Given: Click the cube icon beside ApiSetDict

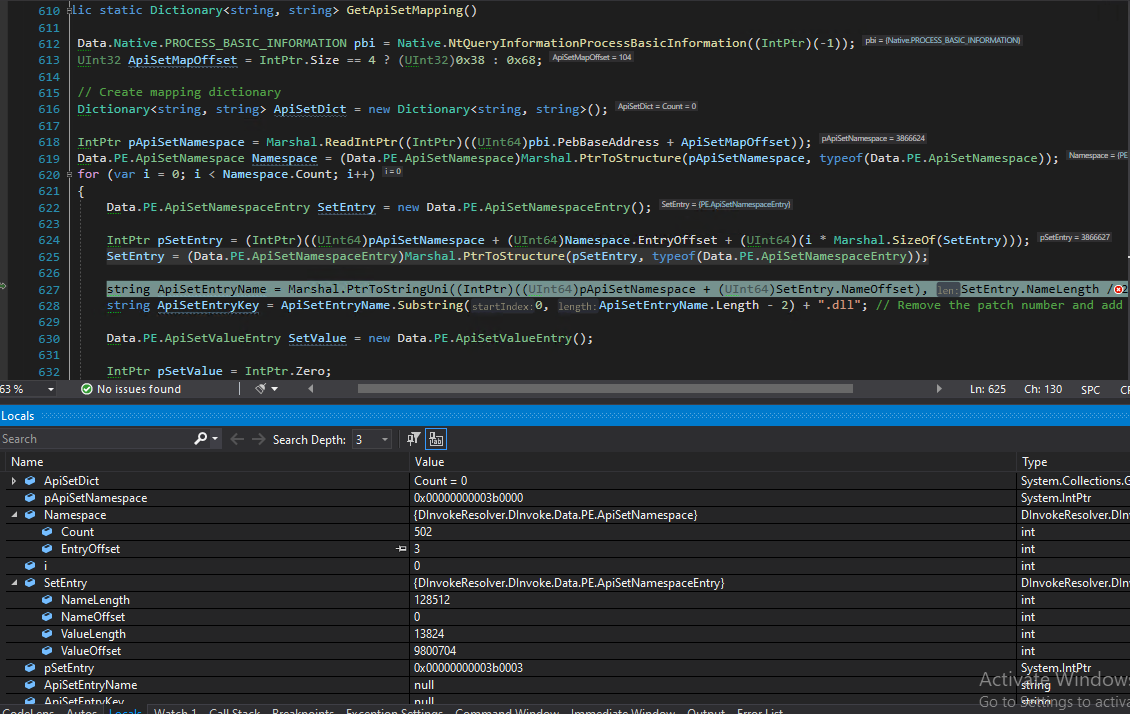Looking at the screenshot, I should (30, 481).
